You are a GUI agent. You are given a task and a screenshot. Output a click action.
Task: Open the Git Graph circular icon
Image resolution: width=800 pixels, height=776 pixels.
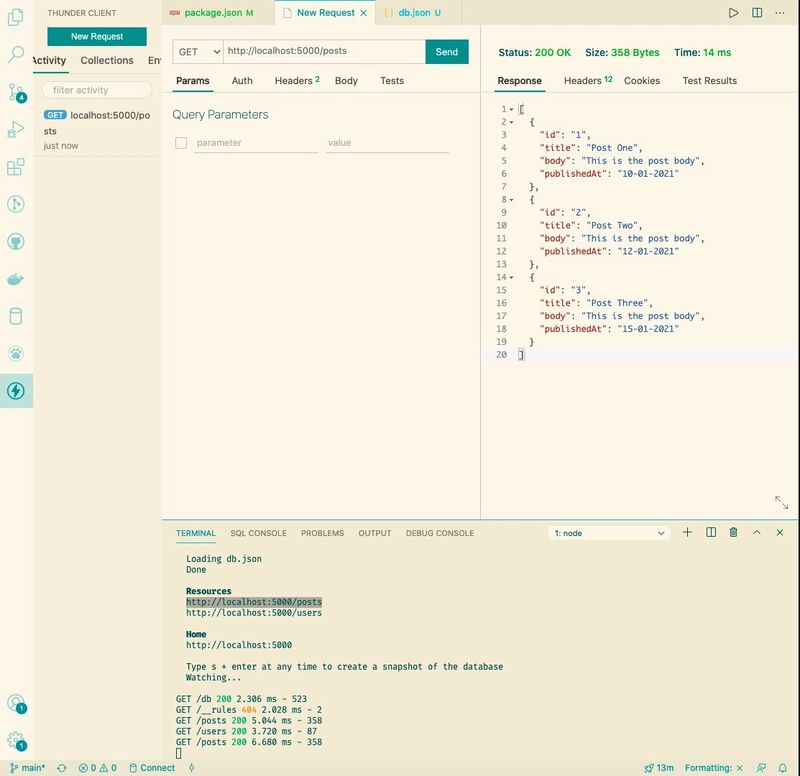click(16, 204)
